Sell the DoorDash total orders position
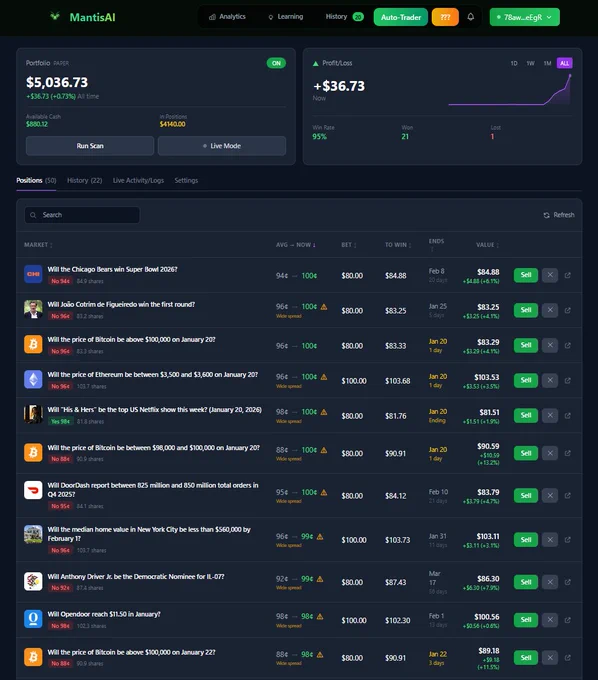598x680 pixels. 526,495
